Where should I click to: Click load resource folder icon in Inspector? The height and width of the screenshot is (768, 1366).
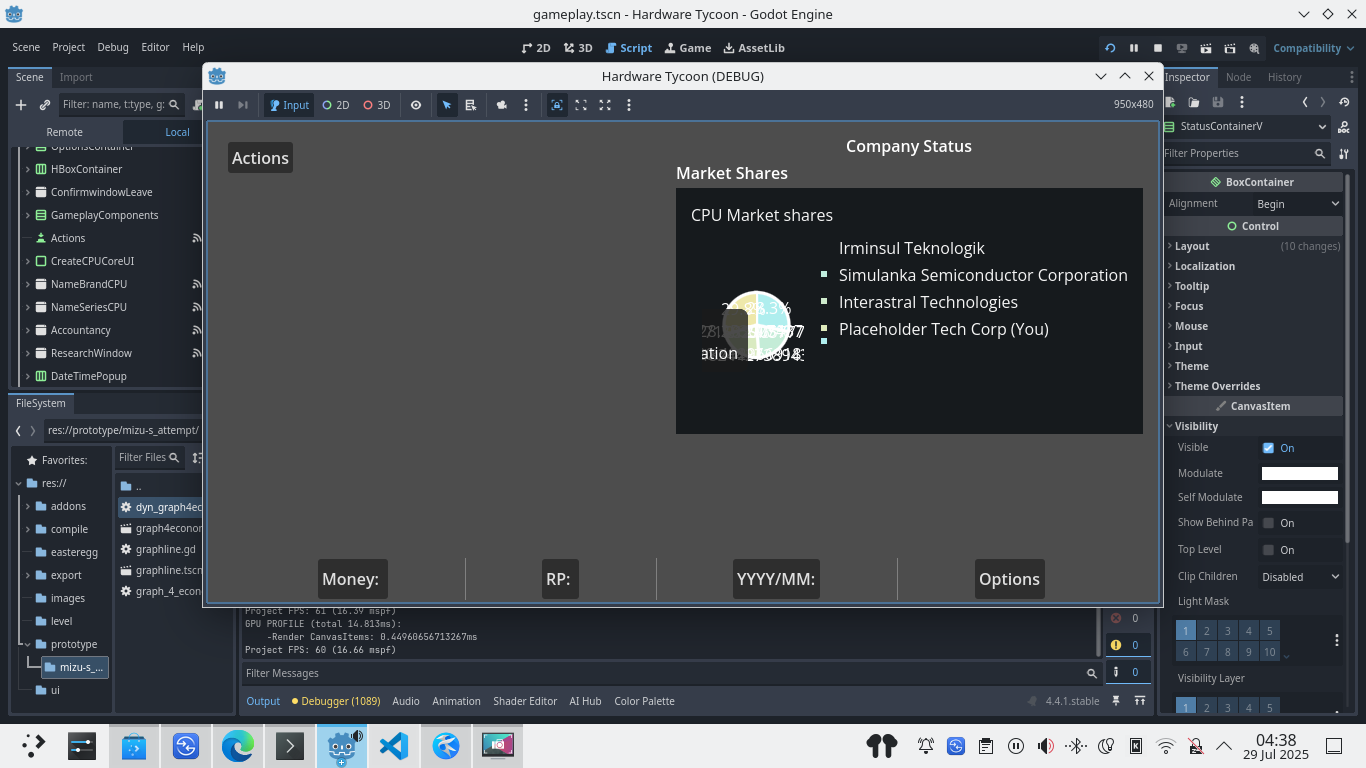coord(1194,102)
